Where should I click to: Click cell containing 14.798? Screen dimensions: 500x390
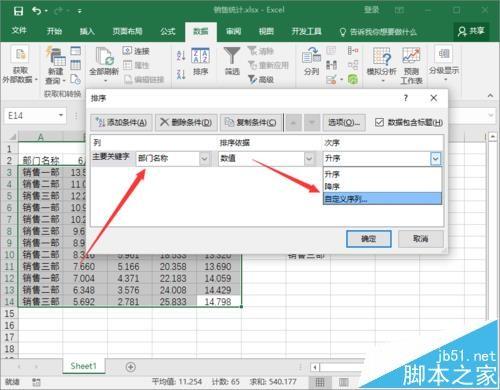coord(218,302)
